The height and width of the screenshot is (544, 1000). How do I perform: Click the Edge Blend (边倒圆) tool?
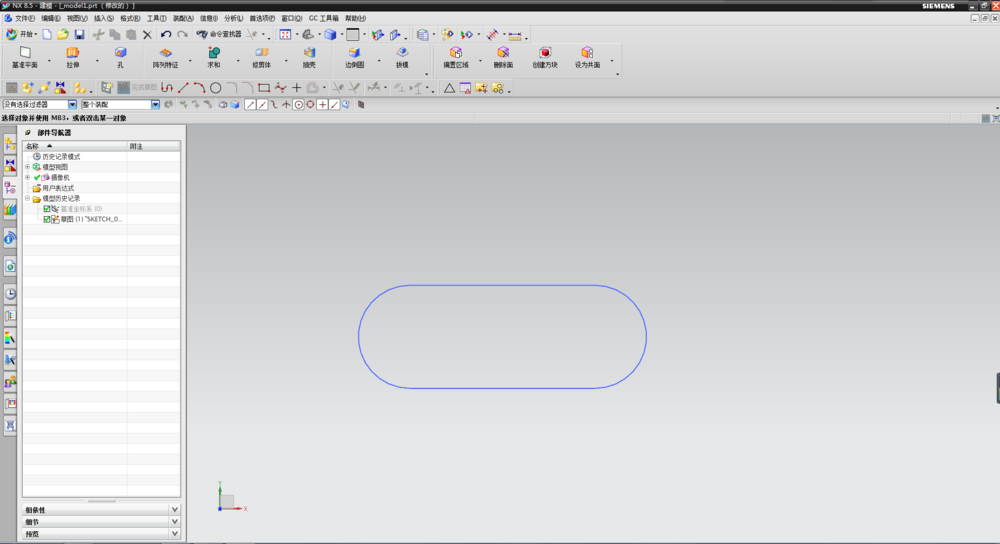tap(354, 54)
